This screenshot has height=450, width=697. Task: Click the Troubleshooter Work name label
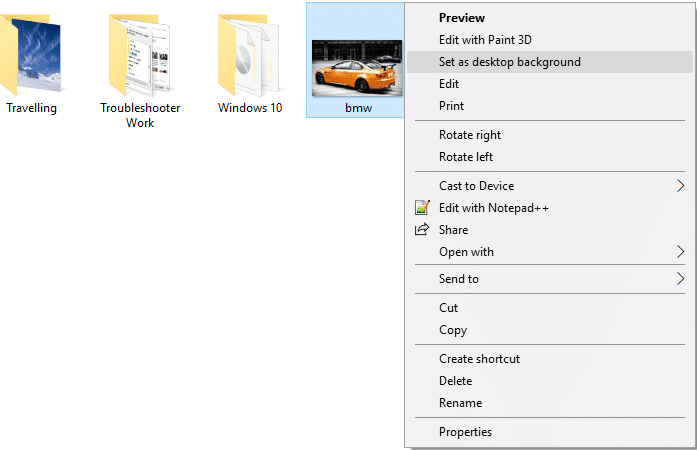pos(140,115)
